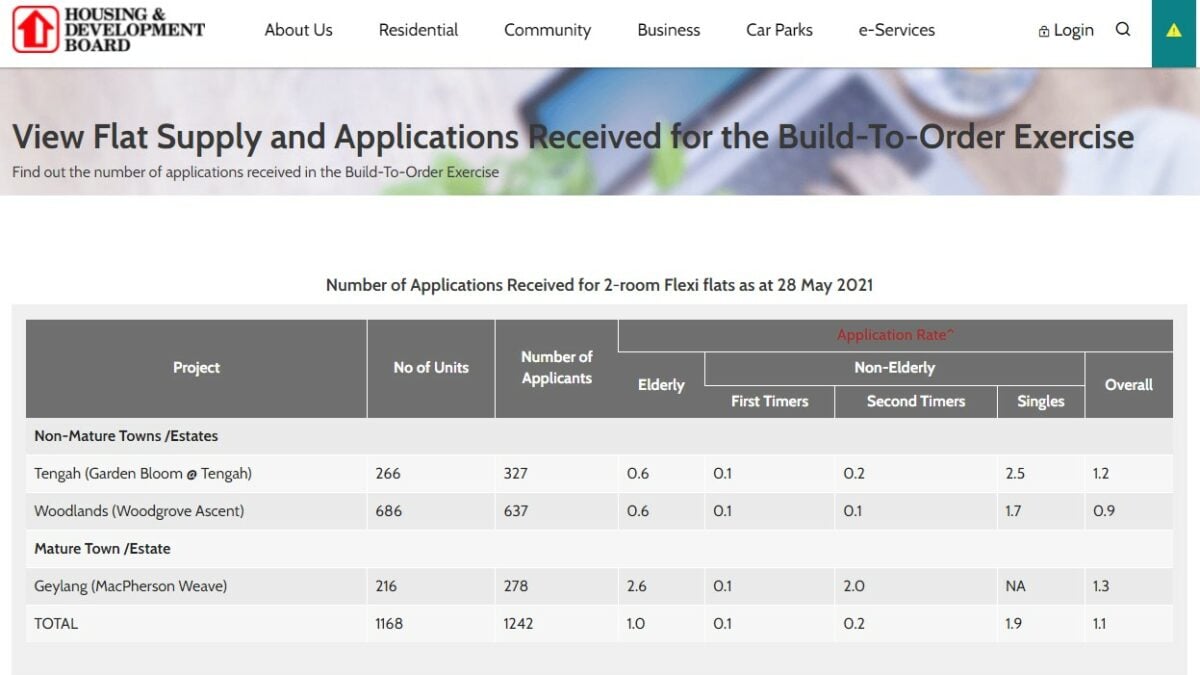This screenshot has height=675, width=1200.
Task: Click the Elderly column header
Action: [661, 385]
